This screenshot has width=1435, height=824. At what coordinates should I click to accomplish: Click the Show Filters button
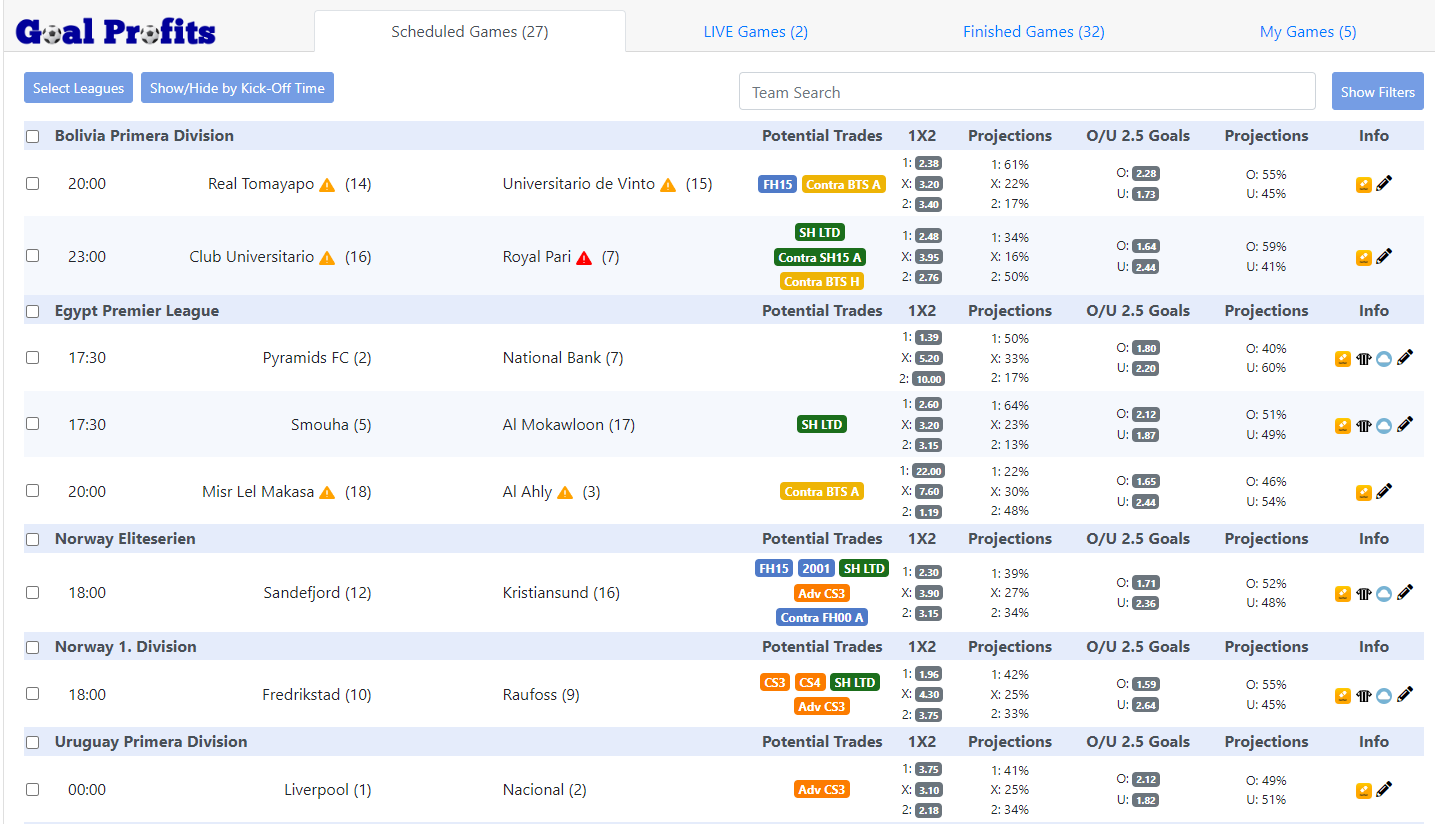[x=1378, y=92]
